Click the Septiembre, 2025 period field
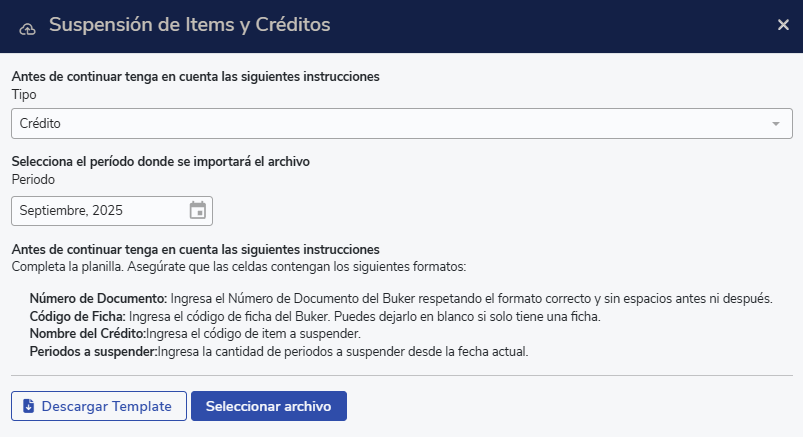This screenshot has width=803, height=437. pos(100,211)
